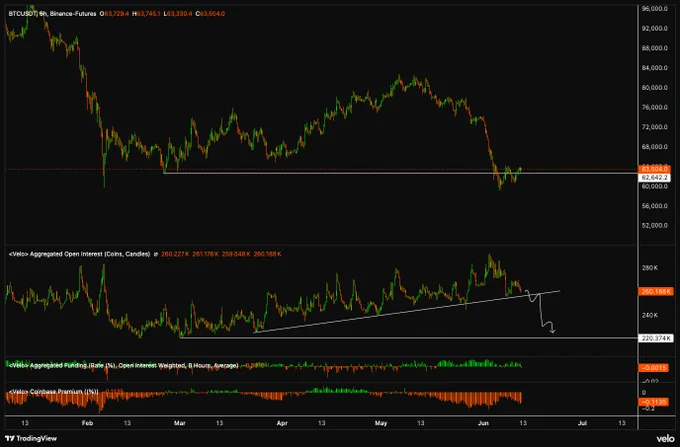Click the 72,000.0 price axis label
Viewport: 680px width, 447px height.
click(654, 127)
